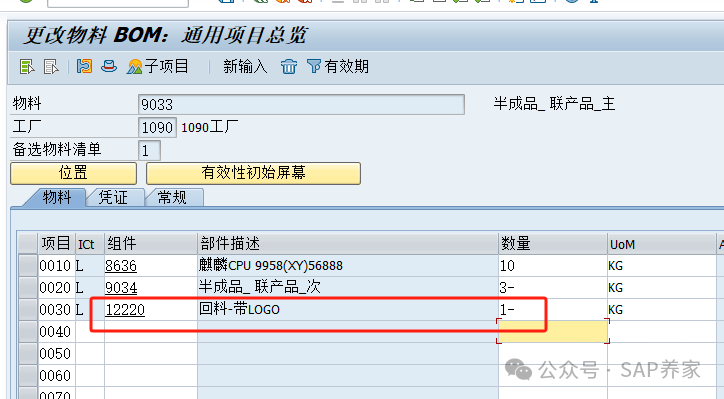Click quantity cell showing 3-

(x=553, y=288)
